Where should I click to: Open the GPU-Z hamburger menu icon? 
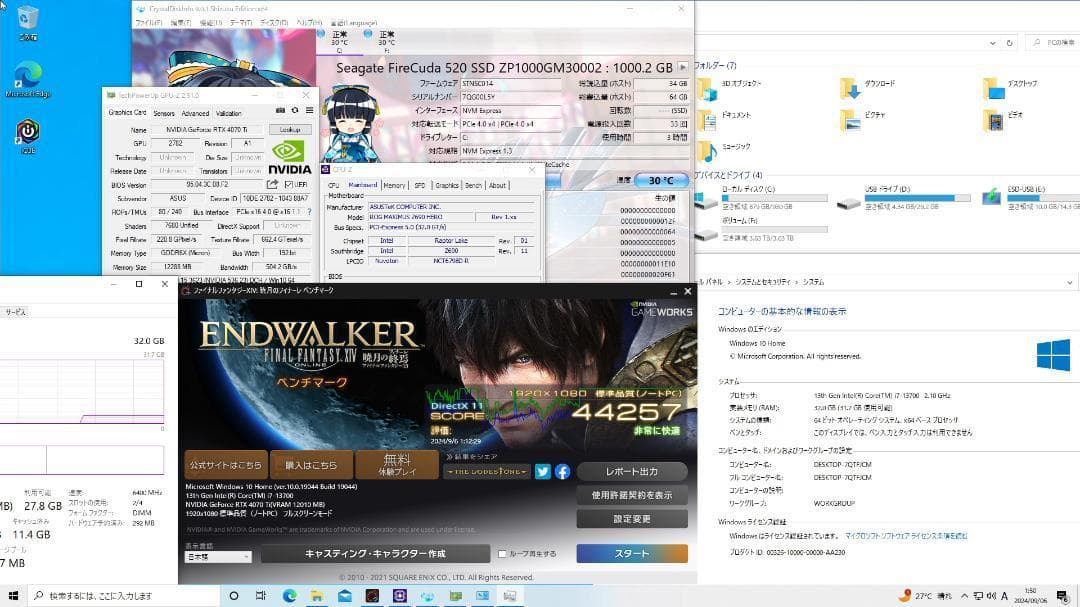(310, 110)
